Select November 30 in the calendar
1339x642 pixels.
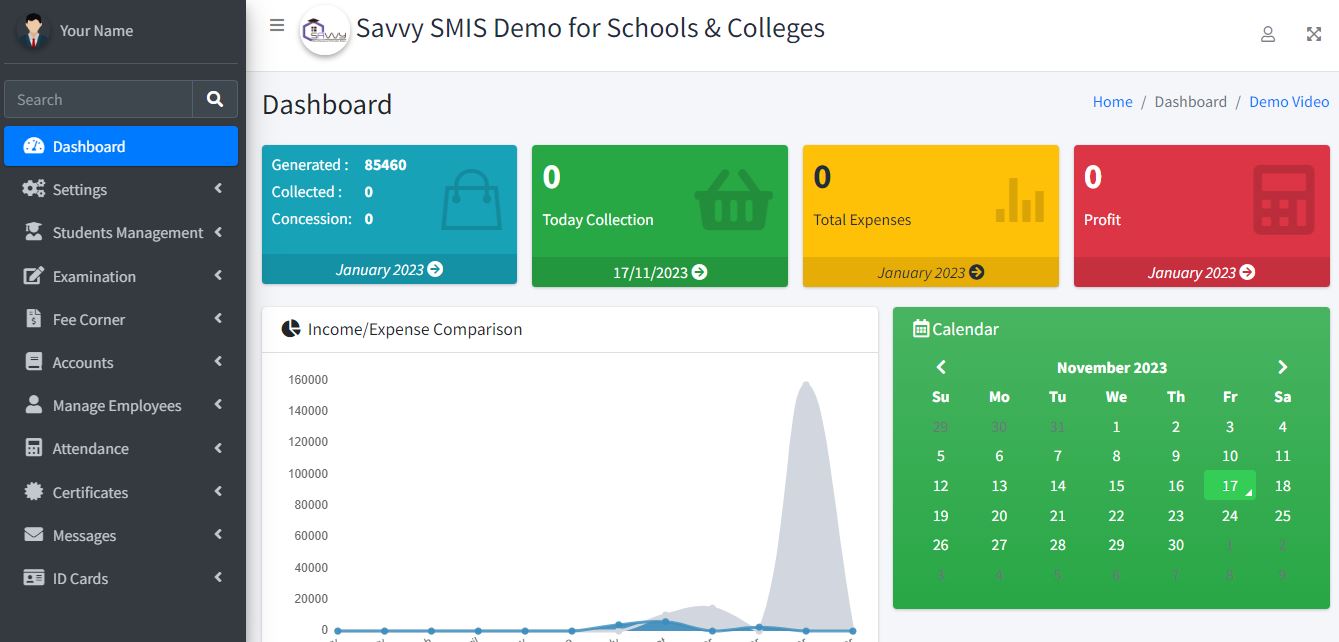tap(1176, 545)
